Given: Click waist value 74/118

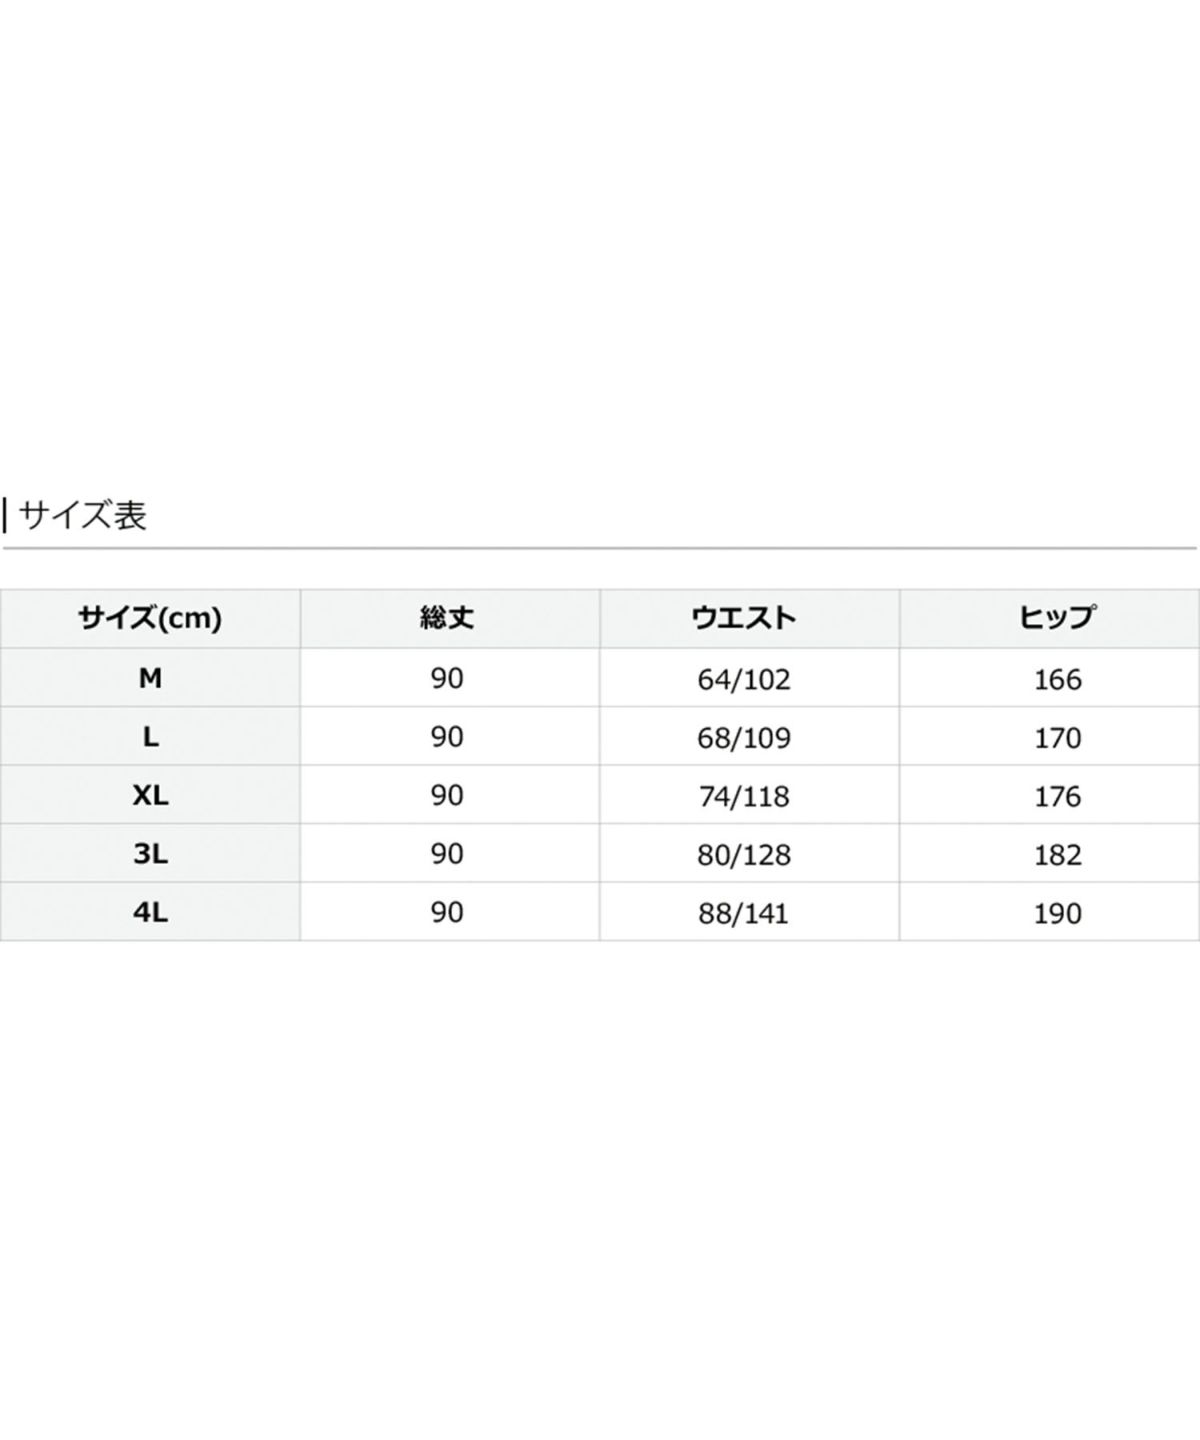Looking at the screenshot, I should point(744,796).
